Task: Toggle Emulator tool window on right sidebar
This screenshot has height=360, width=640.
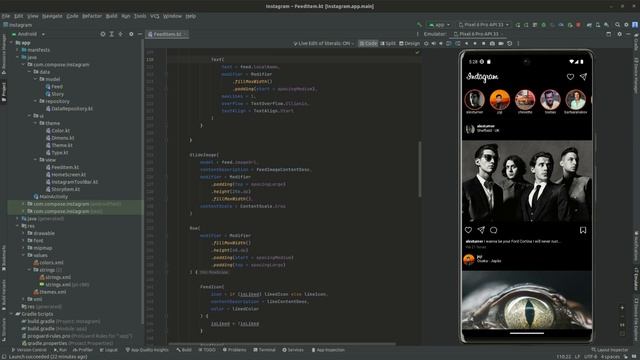Action: coord(636,278)
